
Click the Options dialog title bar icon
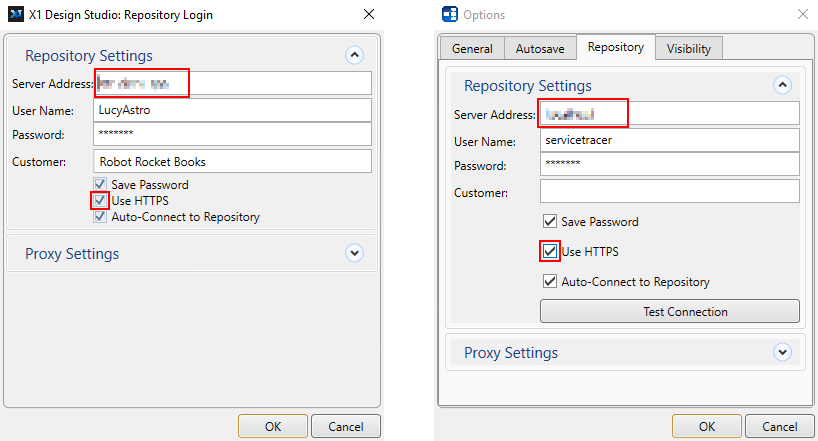[x=450, y=15]
